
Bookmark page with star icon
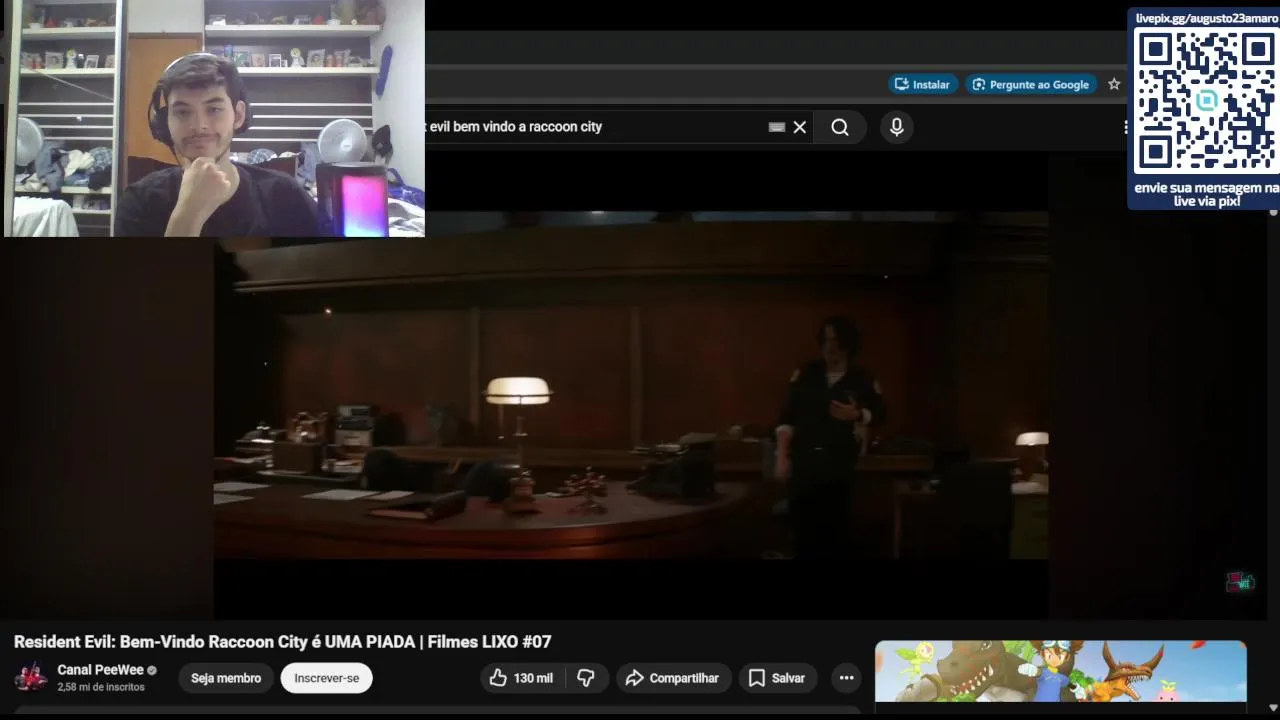[1114, 84]
